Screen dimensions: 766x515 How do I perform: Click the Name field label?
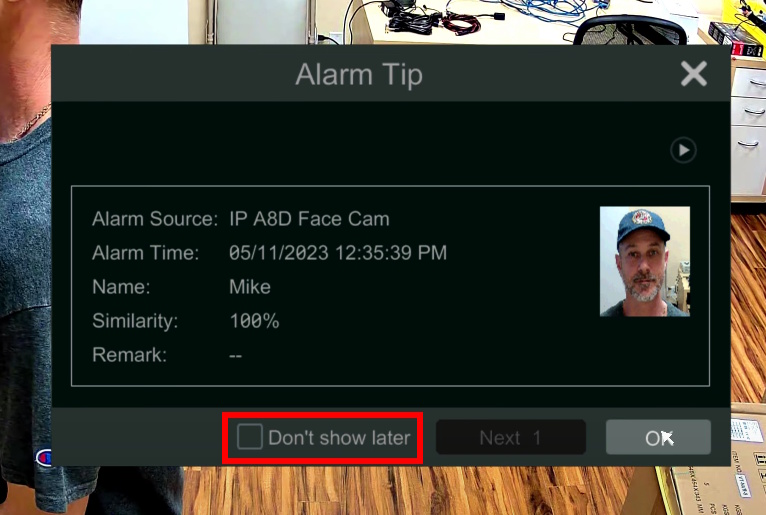coord(121,287)
